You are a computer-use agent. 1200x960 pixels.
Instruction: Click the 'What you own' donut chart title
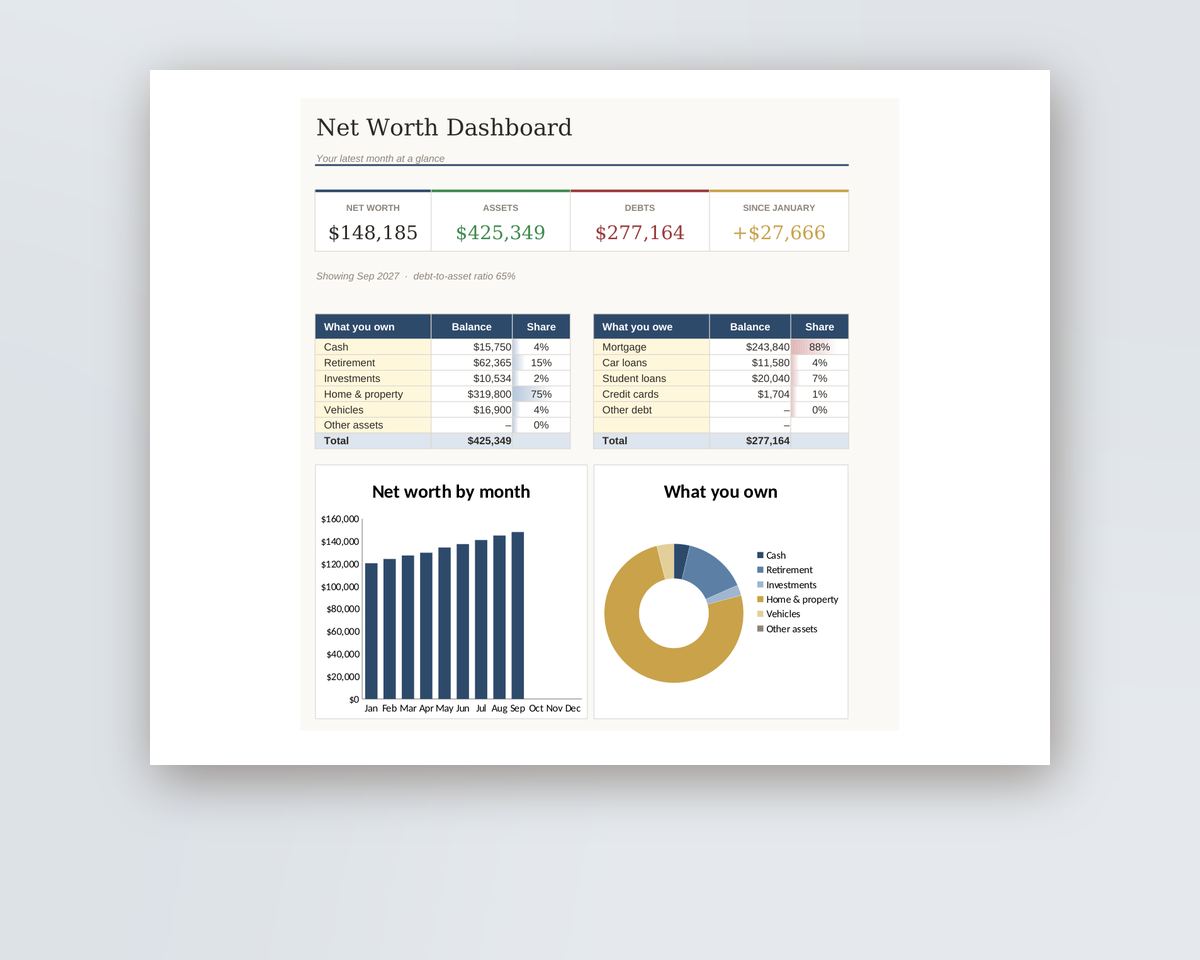pyautogui.click(x=720, y=492)
